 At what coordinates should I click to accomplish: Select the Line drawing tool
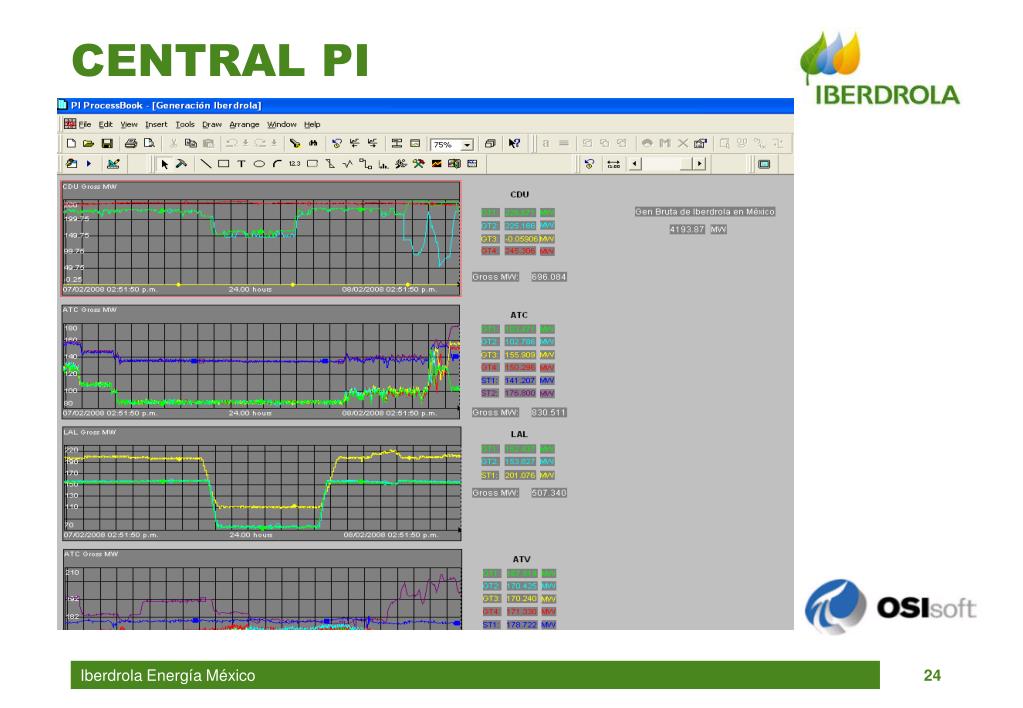pos(206,164)
